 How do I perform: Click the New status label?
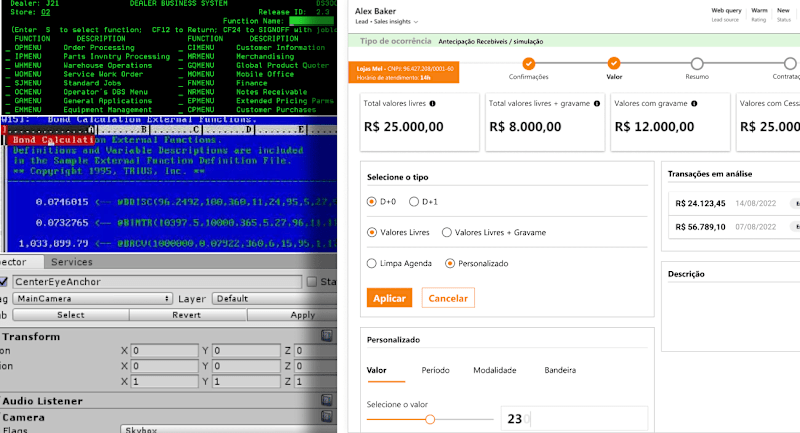783,11
